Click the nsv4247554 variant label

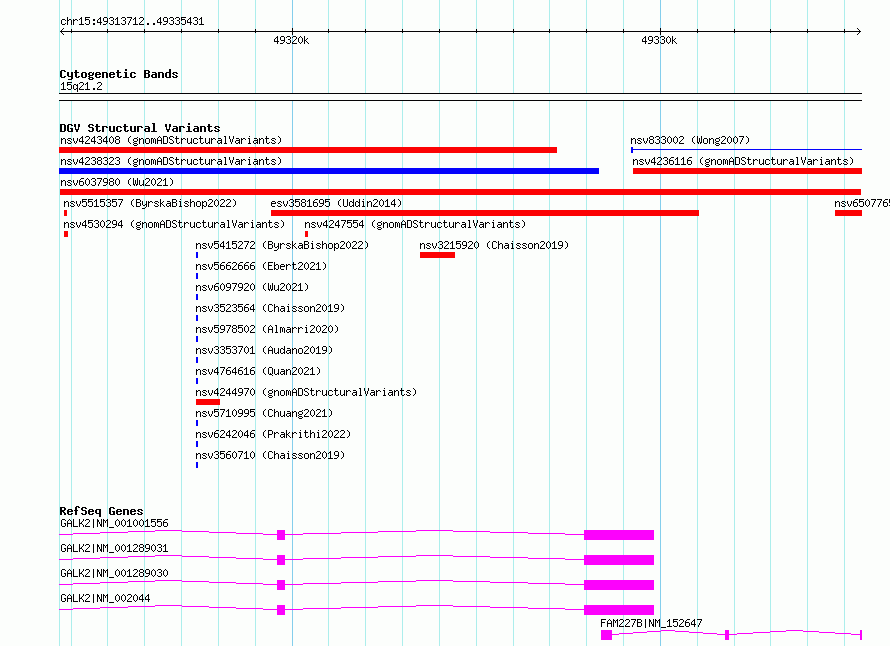click(x=415, y=224)
